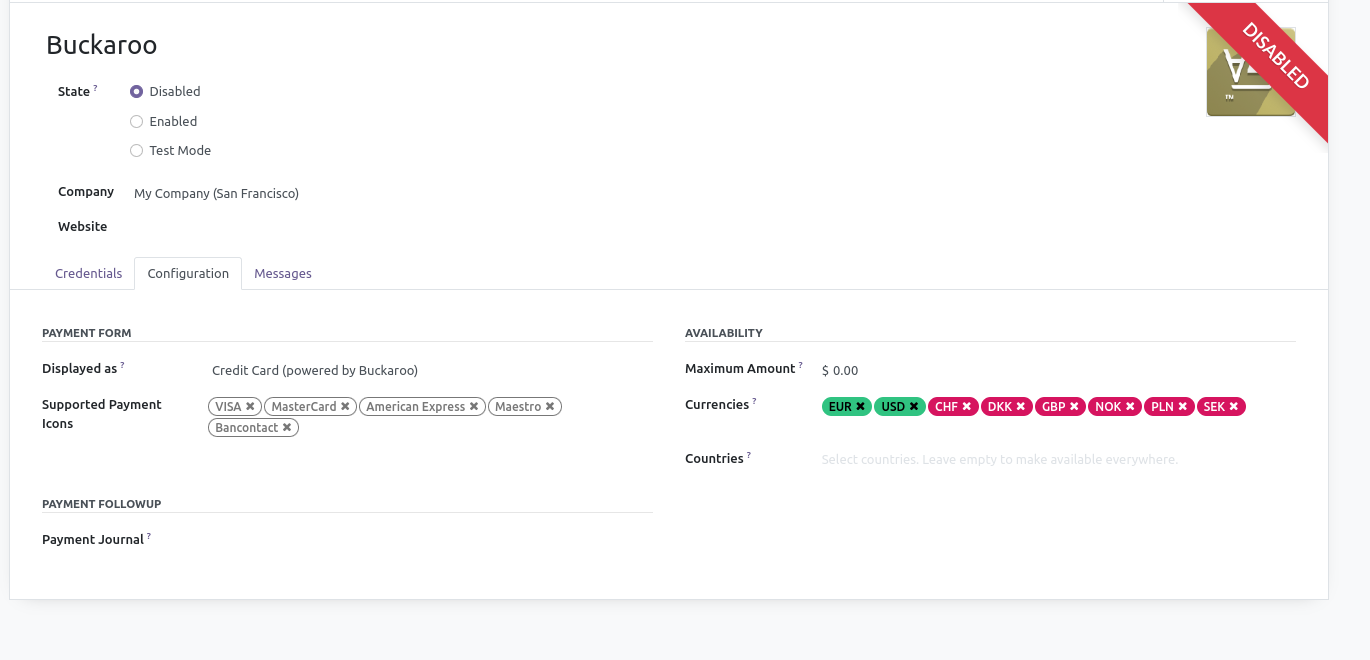The height and width of the screenshot is (660, 1370).
Task: Remove PLN currency tag
Action: click(1183, 406)
